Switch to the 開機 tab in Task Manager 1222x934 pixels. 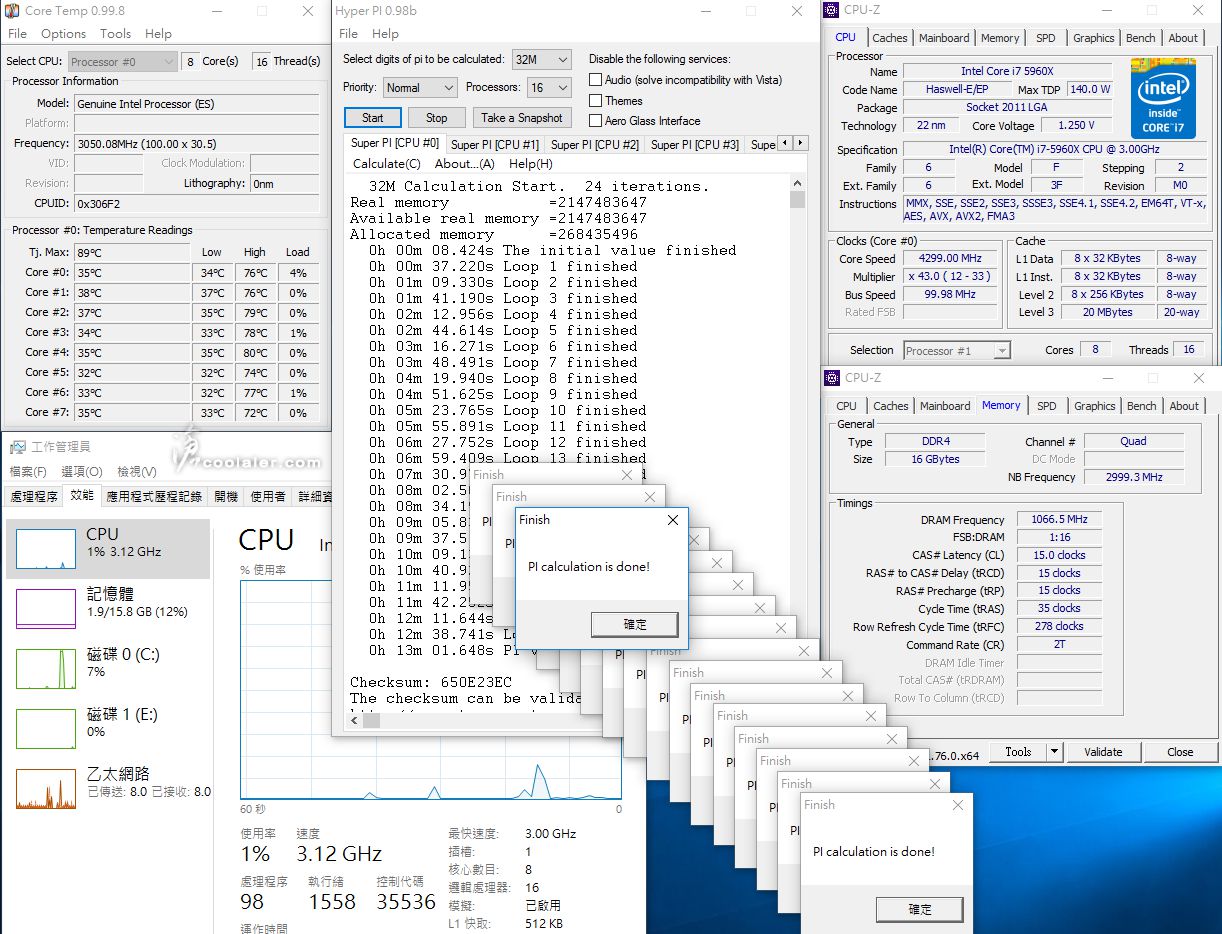226,496
